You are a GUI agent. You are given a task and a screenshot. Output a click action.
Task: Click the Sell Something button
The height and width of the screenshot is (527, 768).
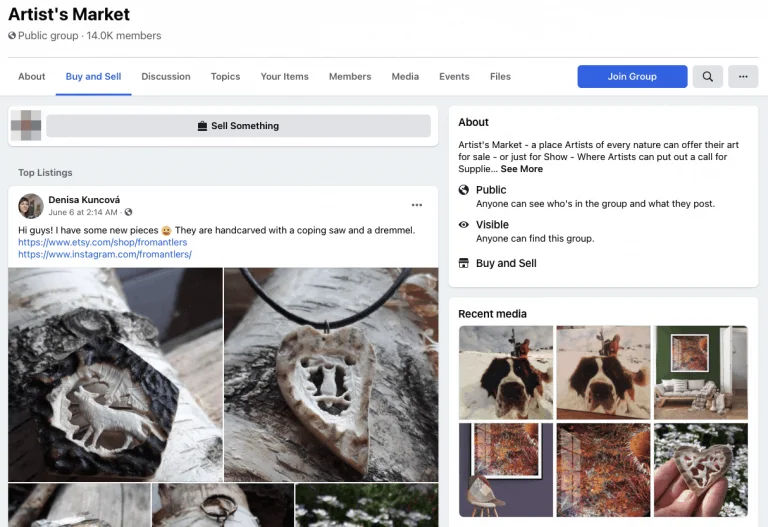[238, 126]
